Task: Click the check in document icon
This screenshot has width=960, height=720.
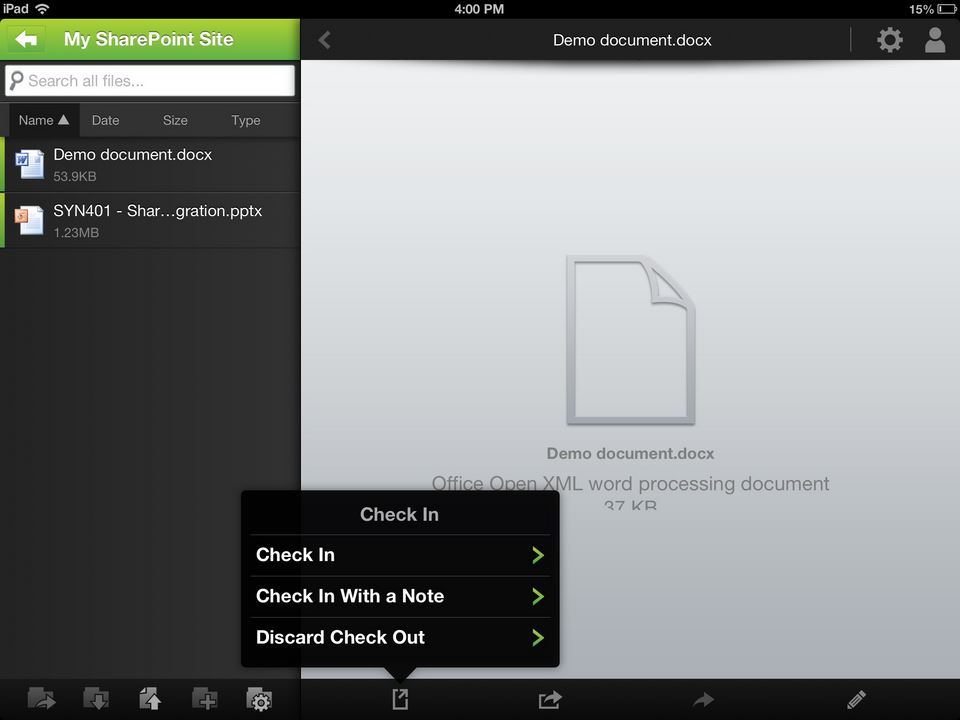Action: click(x=400, y=699)
